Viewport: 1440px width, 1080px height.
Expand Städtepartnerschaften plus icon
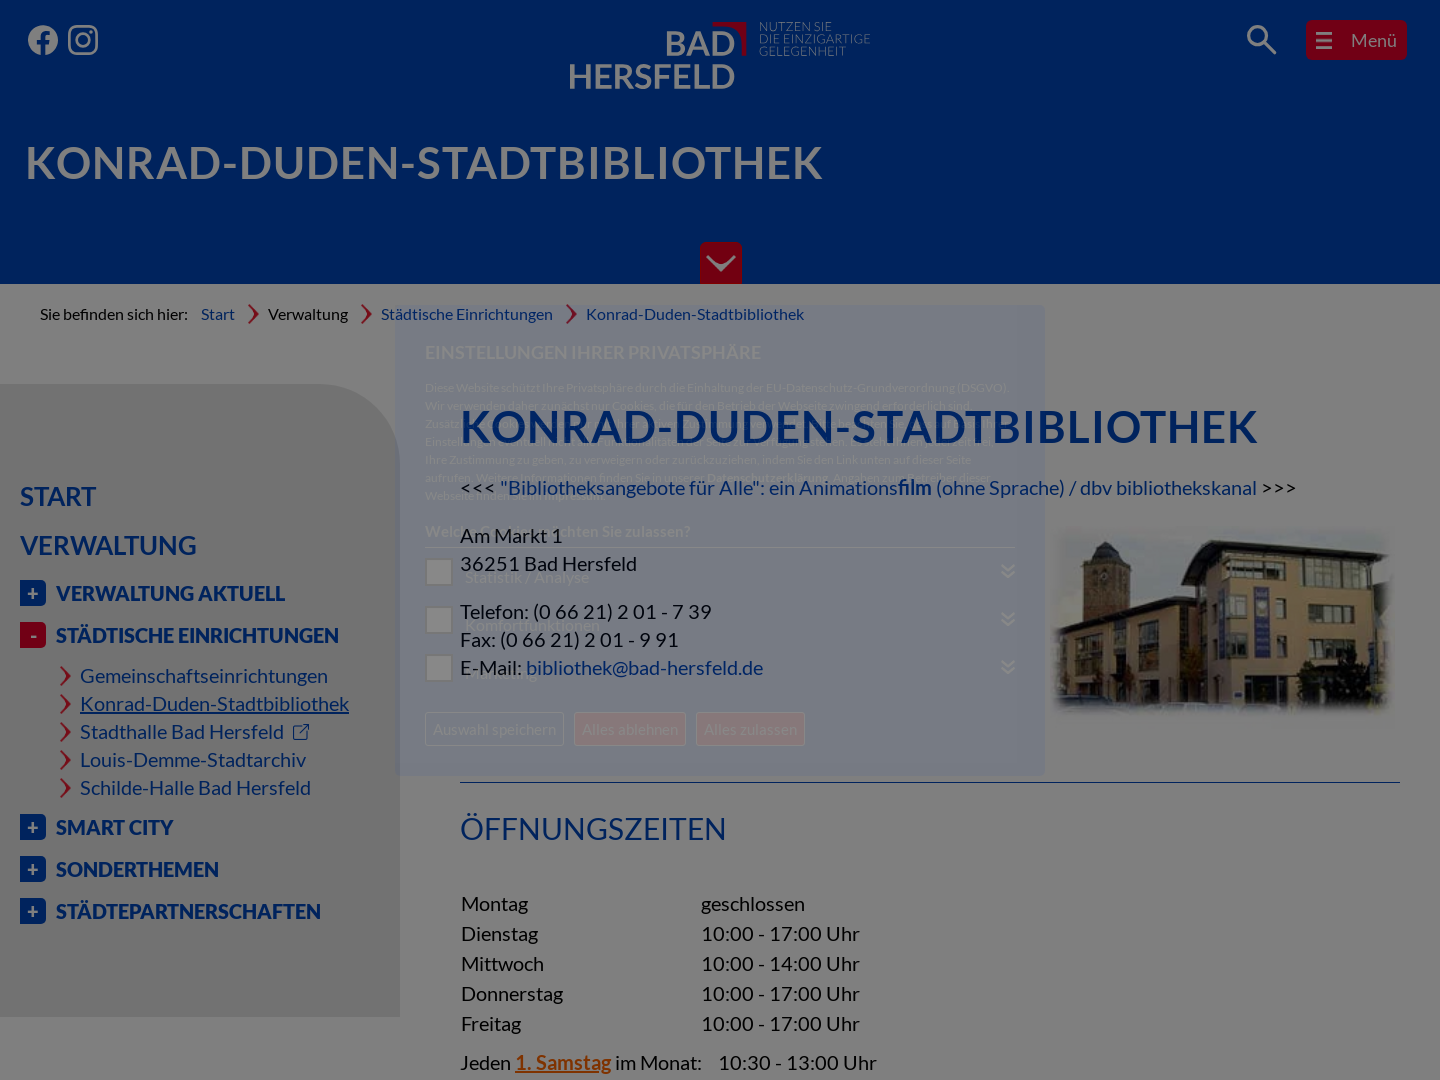[33, 911]
